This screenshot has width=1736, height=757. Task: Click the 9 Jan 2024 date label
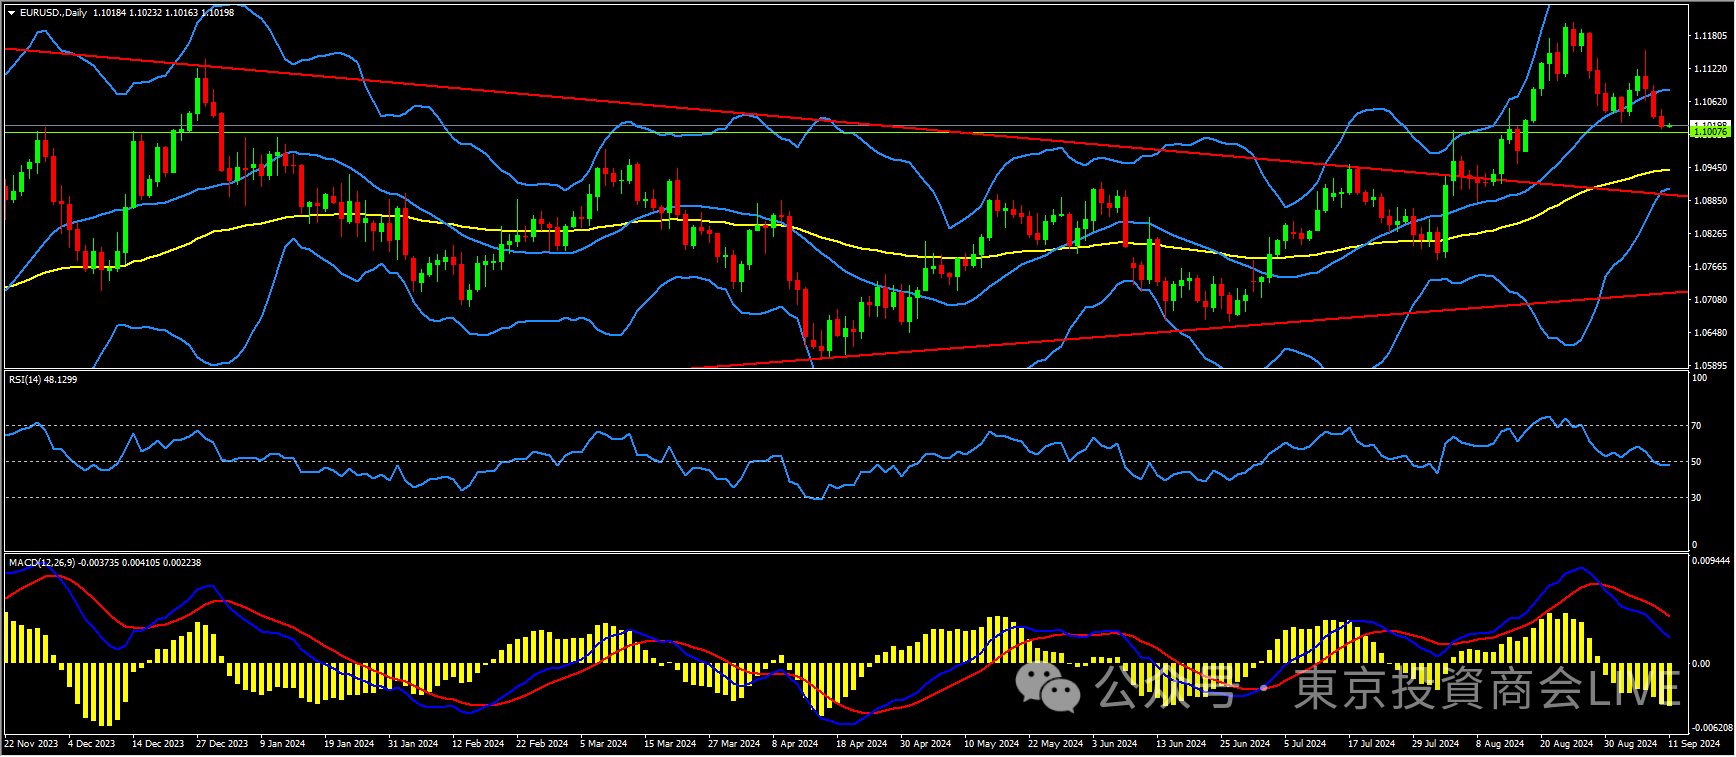click(283, 744)
